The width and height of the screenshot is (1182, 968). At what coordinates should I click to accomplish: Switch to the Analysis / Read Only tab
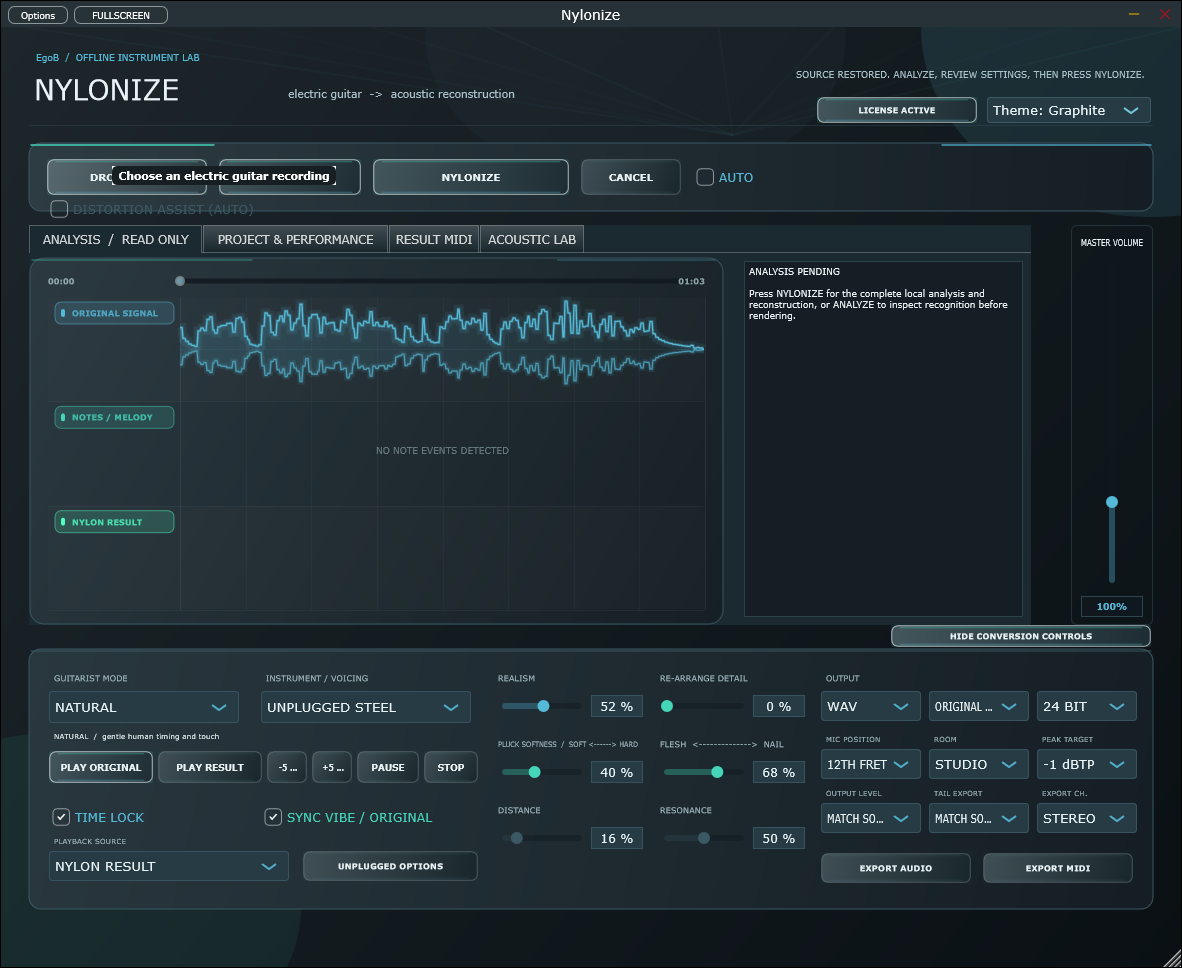click(x=115, y=239)
